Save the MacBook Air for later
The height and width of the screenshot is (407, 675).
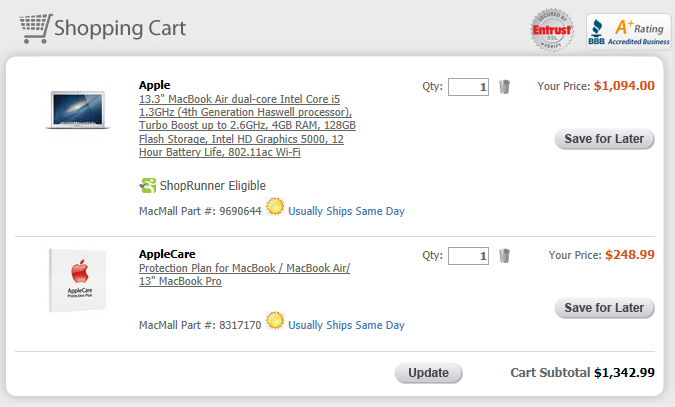604,139
